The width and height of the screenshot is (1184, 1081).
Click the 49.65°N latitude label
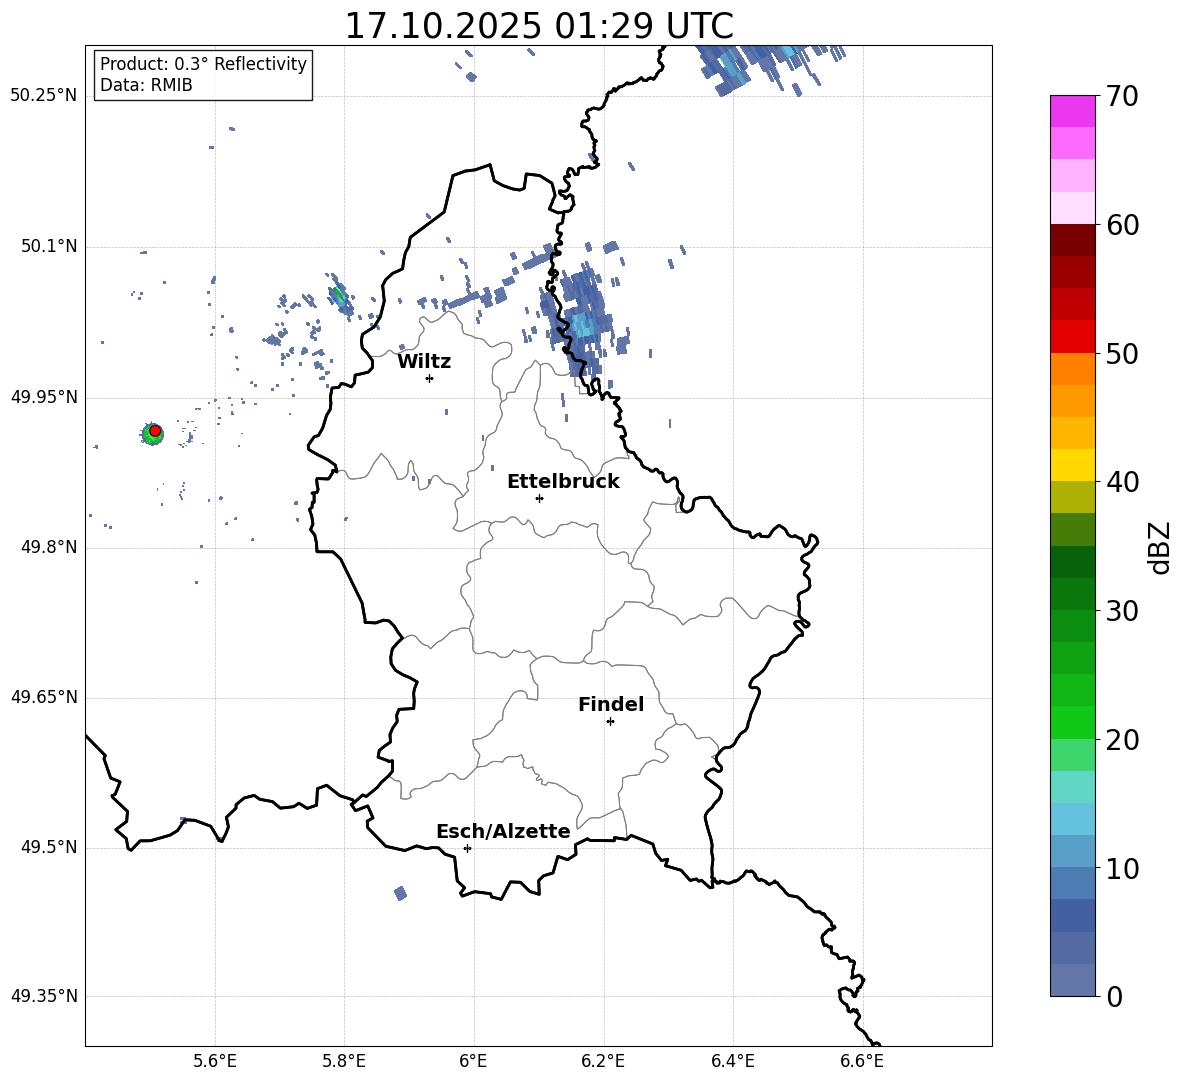pos(44,697)
